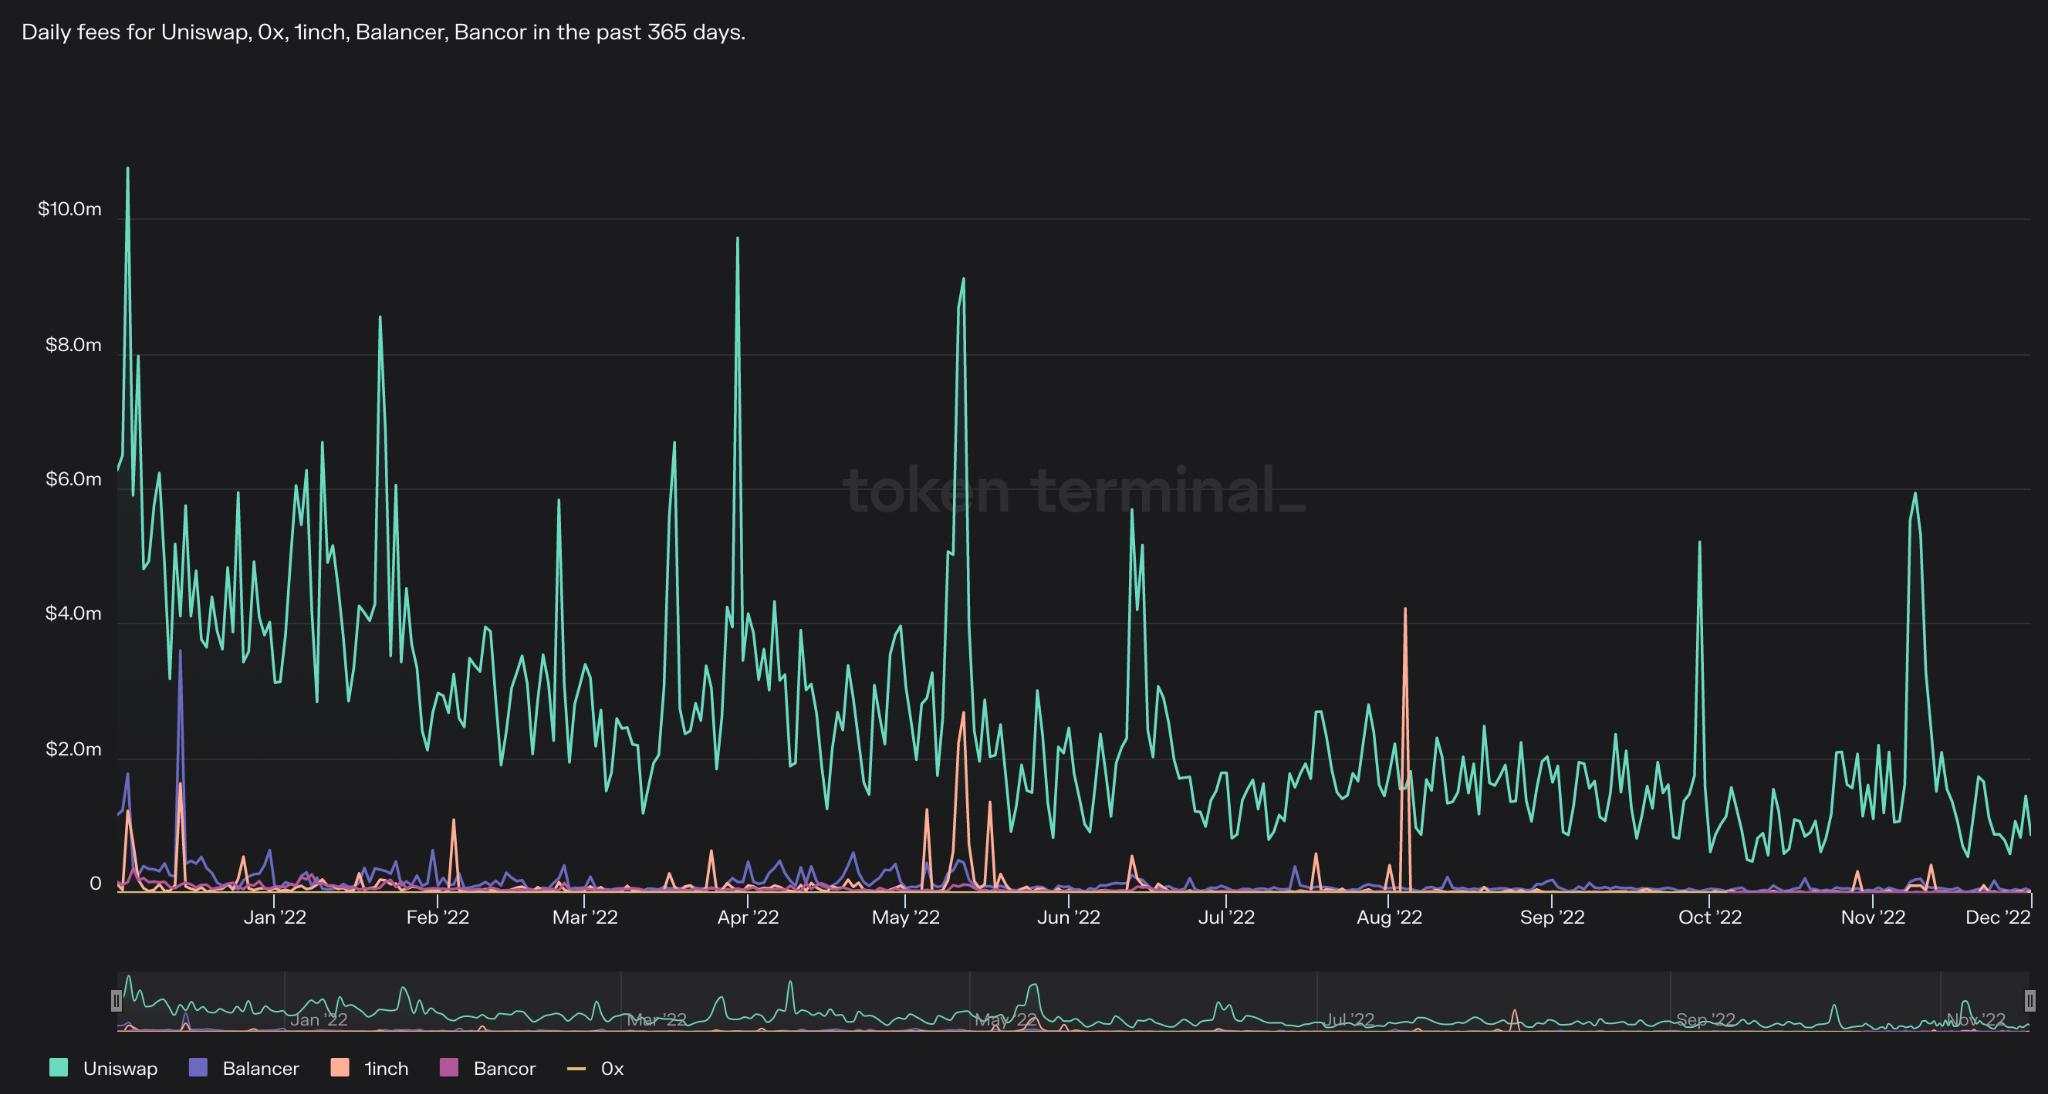Screen dimensions: 2048x1094
Task: Click the $6.0m y-axis label
Action: [73, 480]
